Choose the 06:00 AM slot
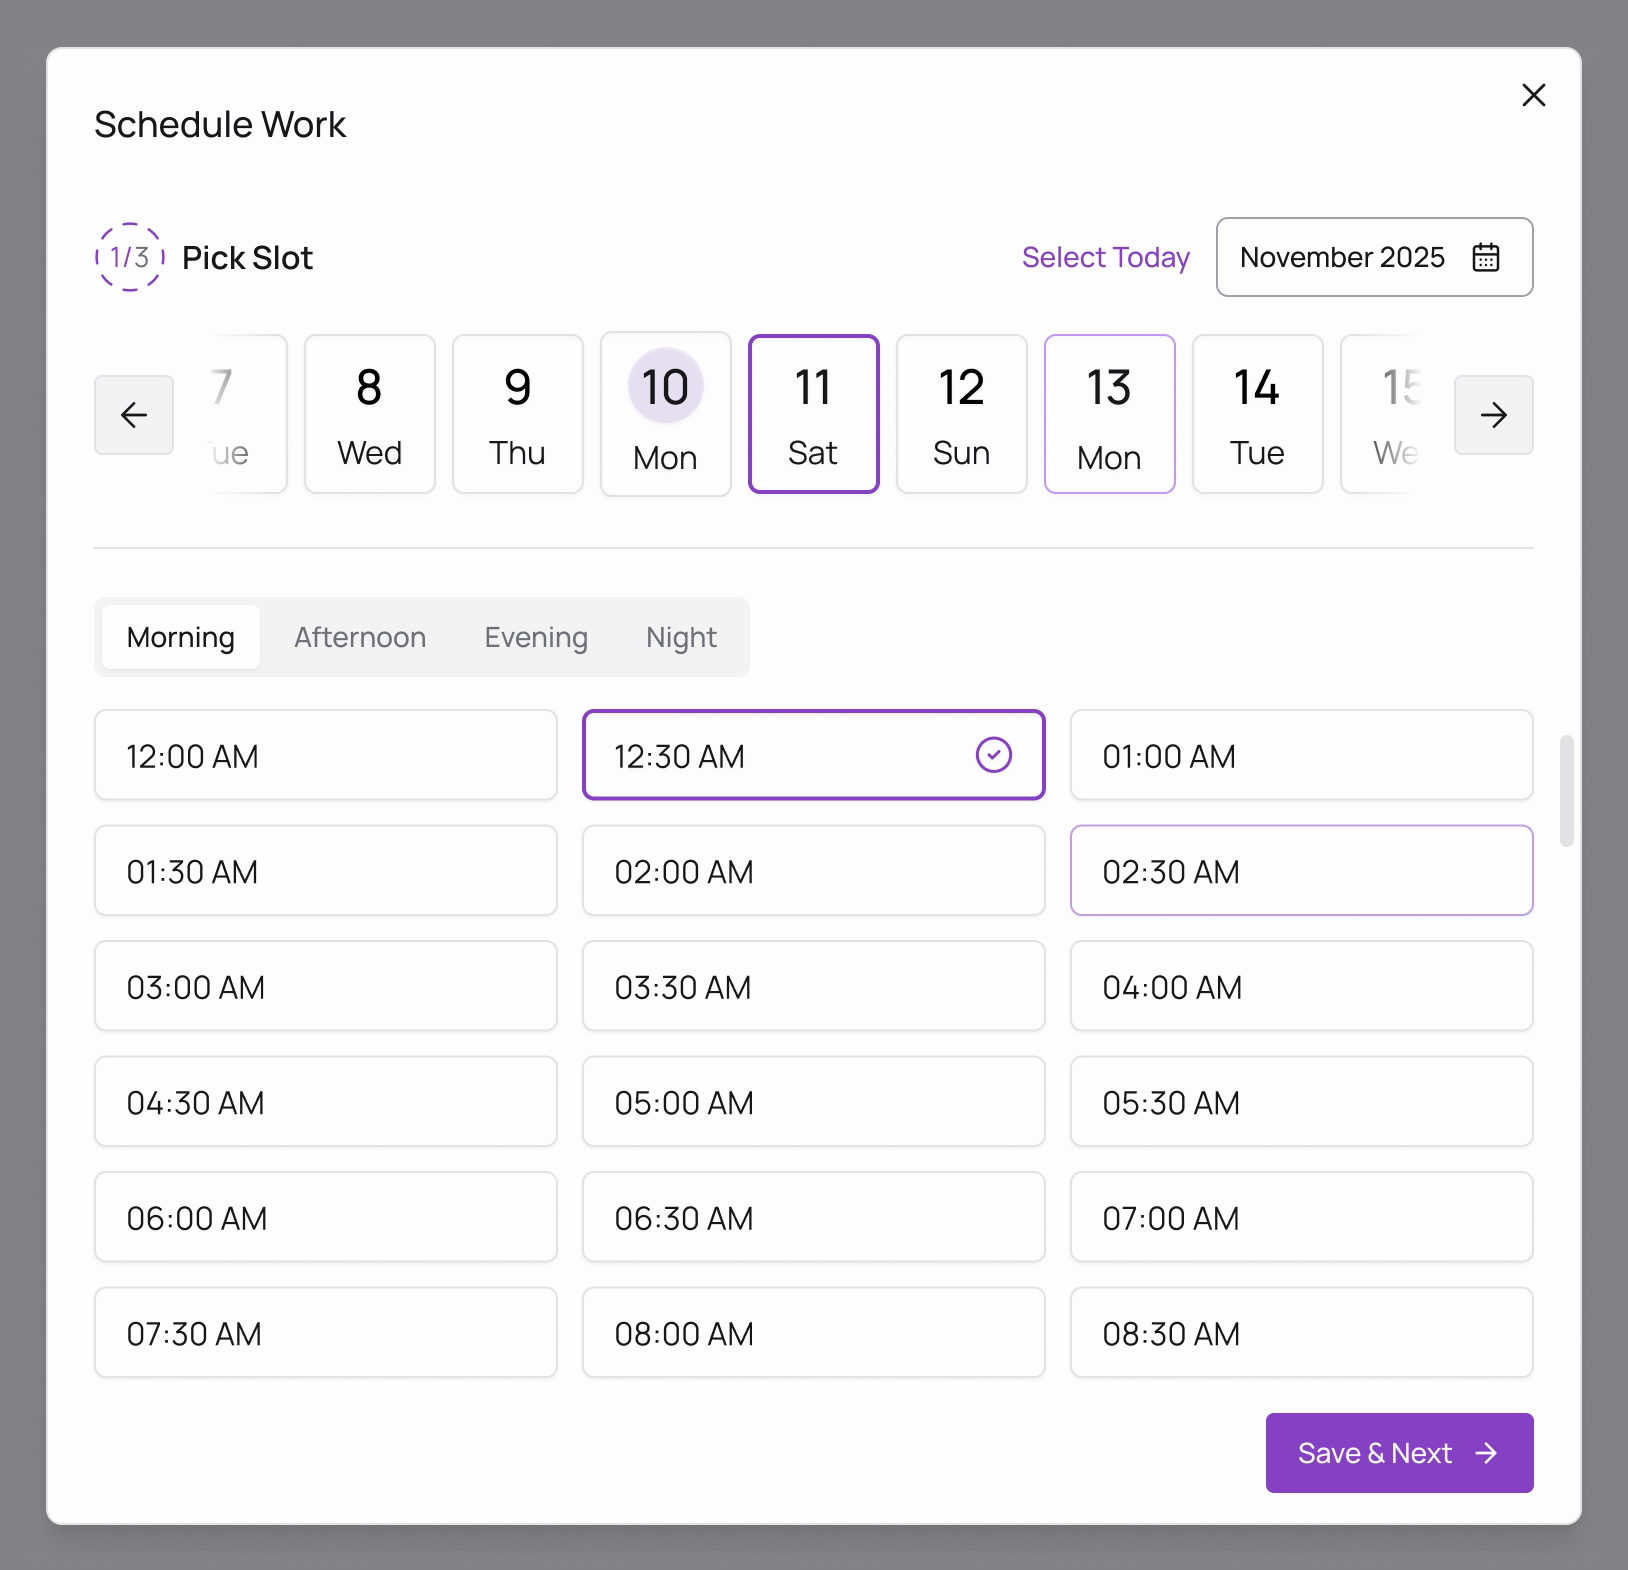 (x=326, y=1217)
